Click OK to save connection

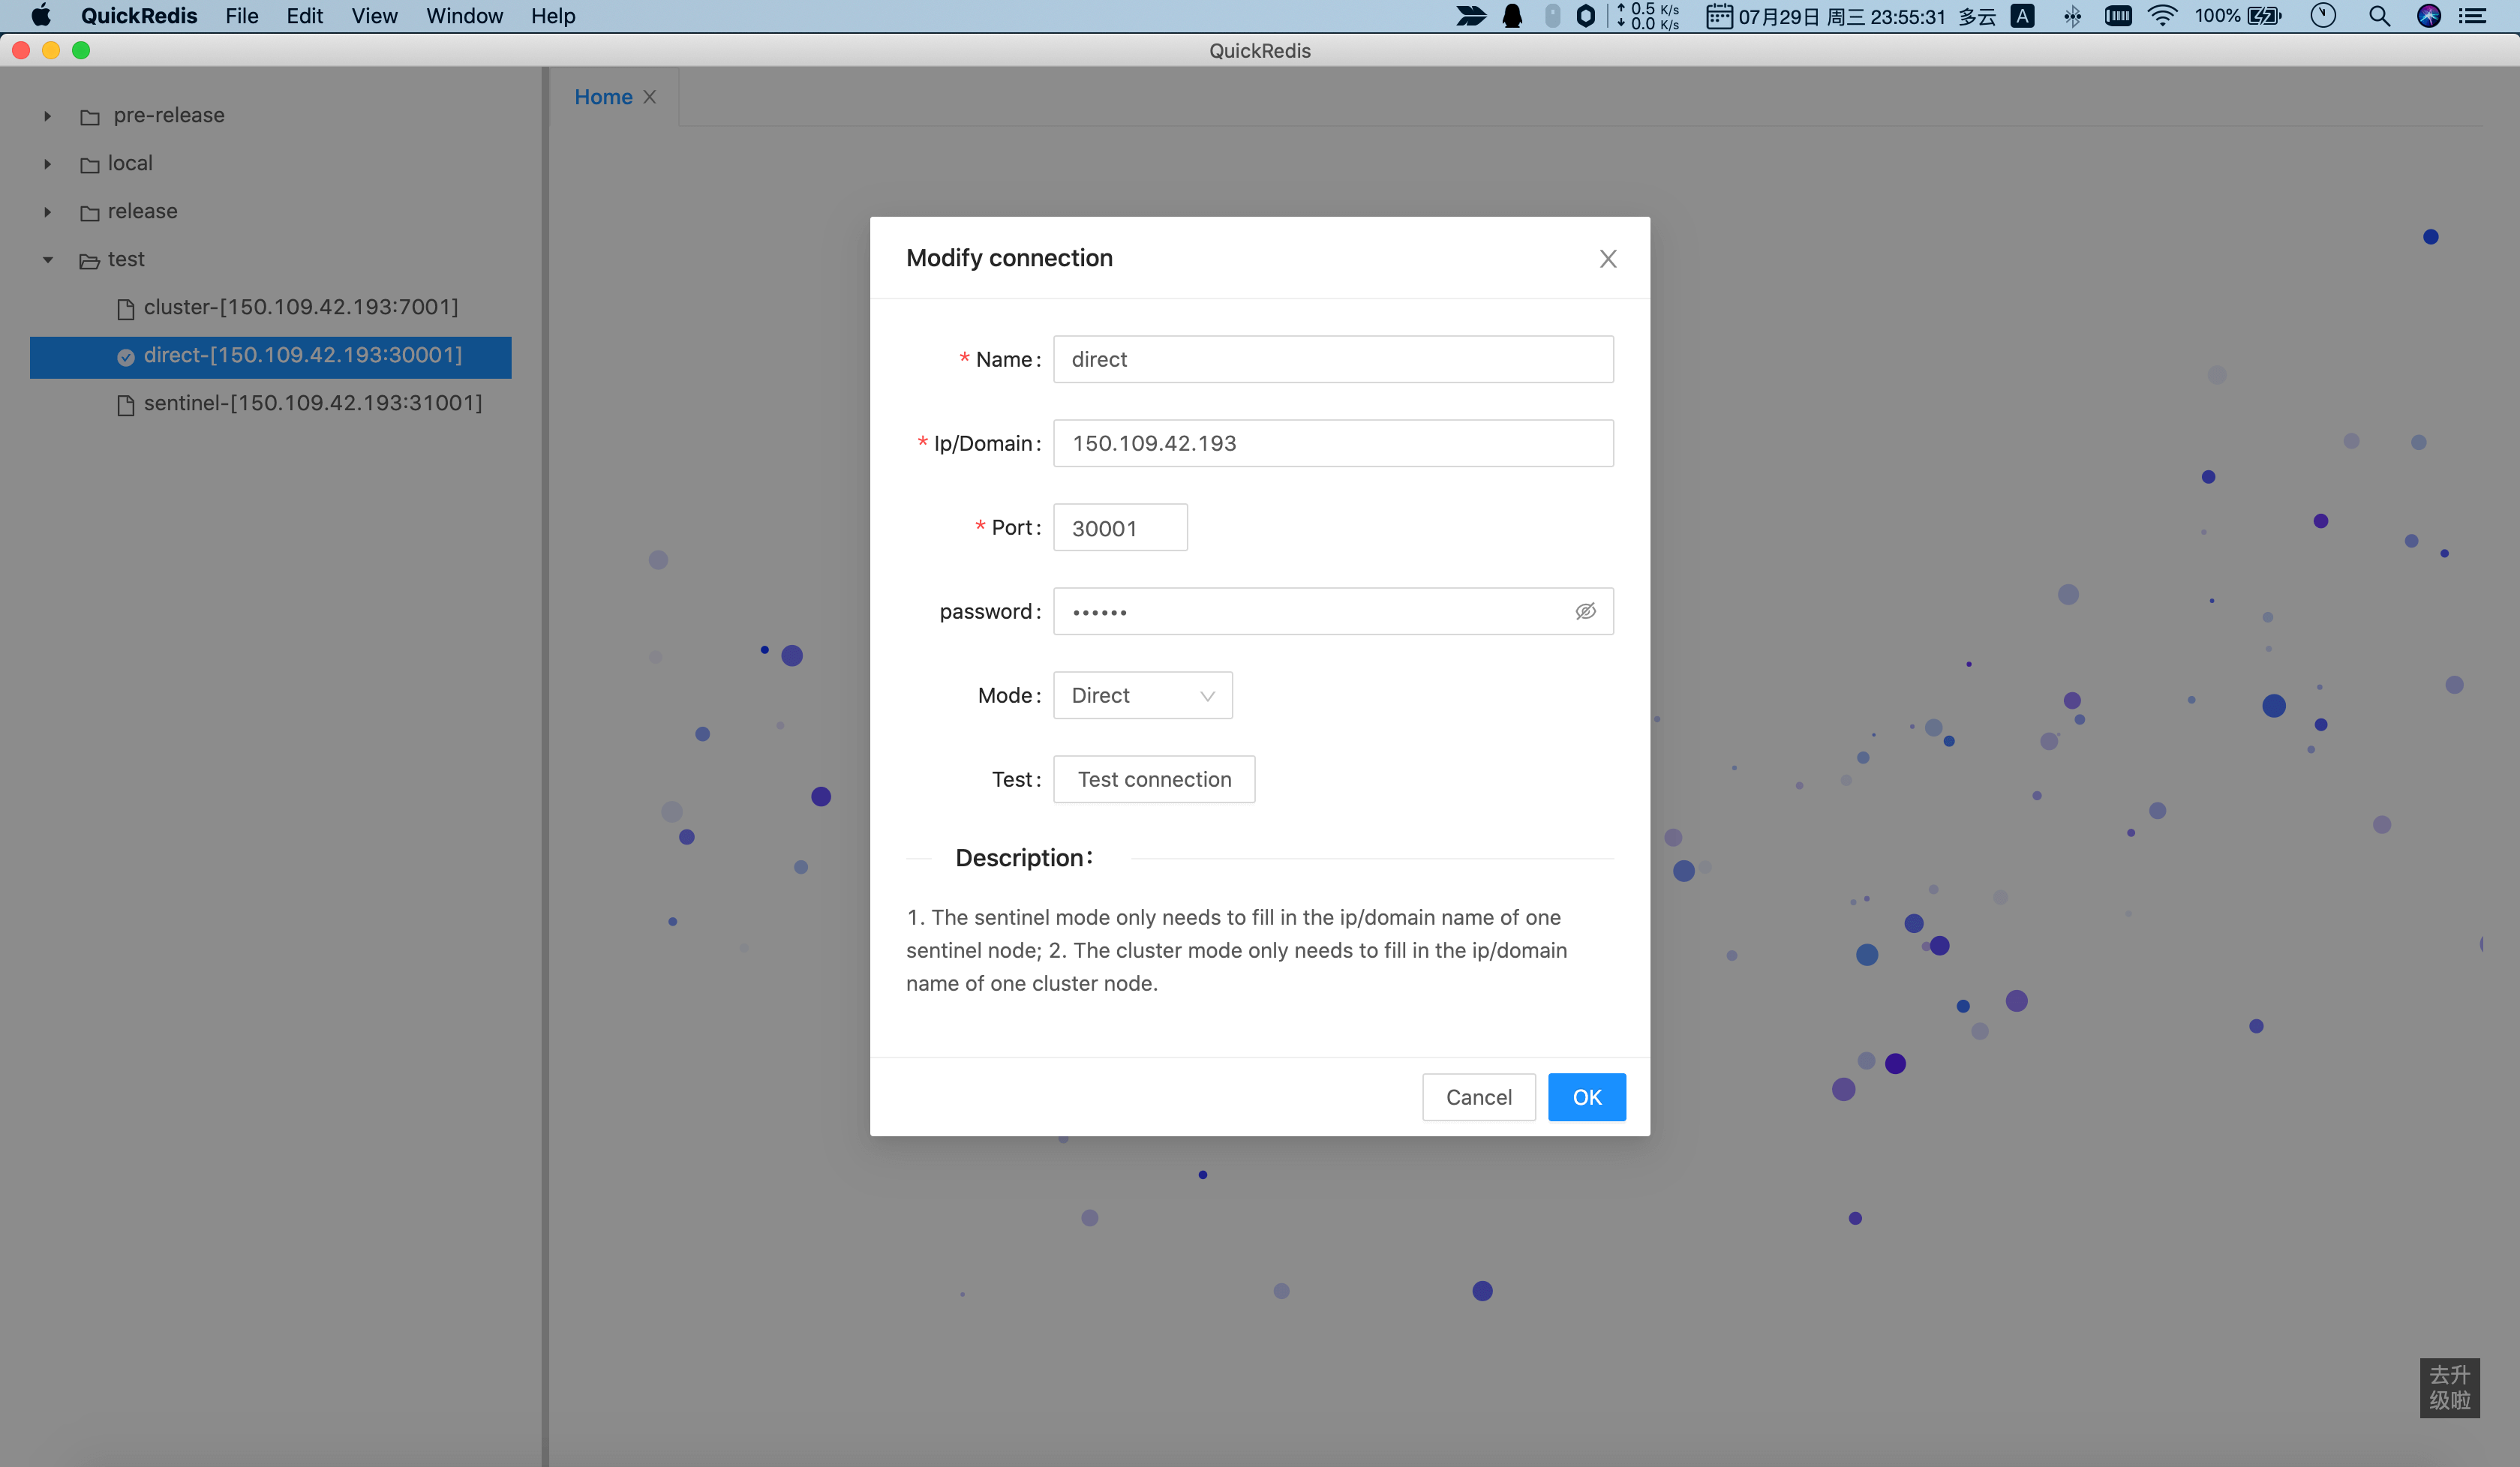tap(1587, 1096)
